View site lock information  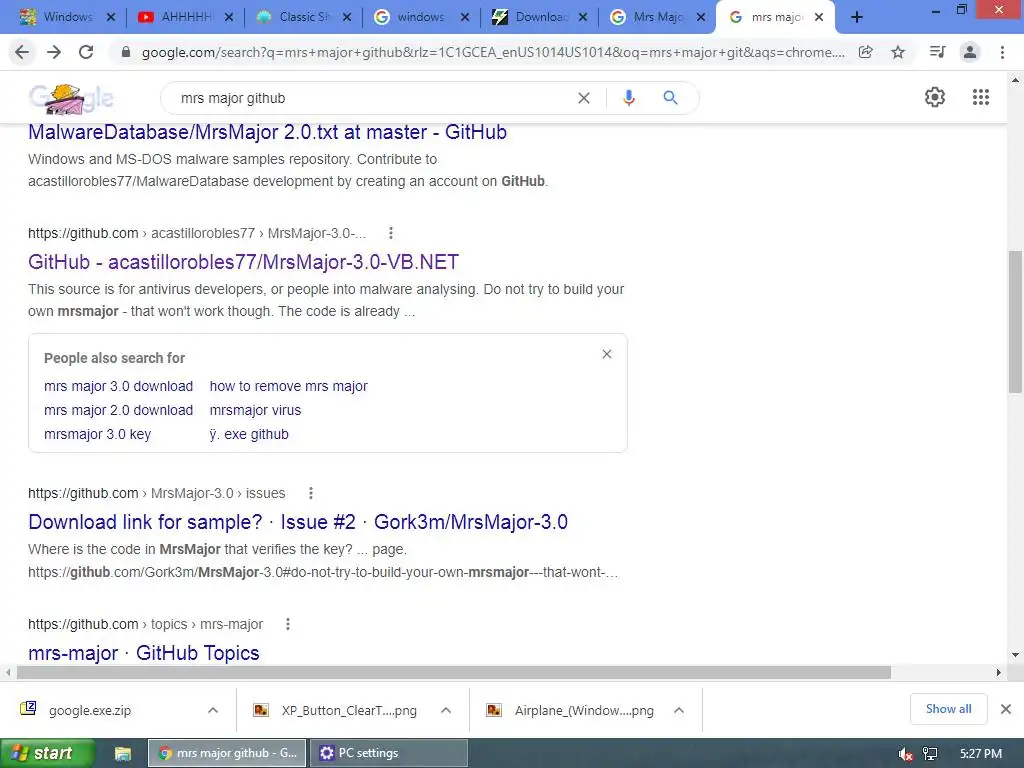click(x=126, y=52)
